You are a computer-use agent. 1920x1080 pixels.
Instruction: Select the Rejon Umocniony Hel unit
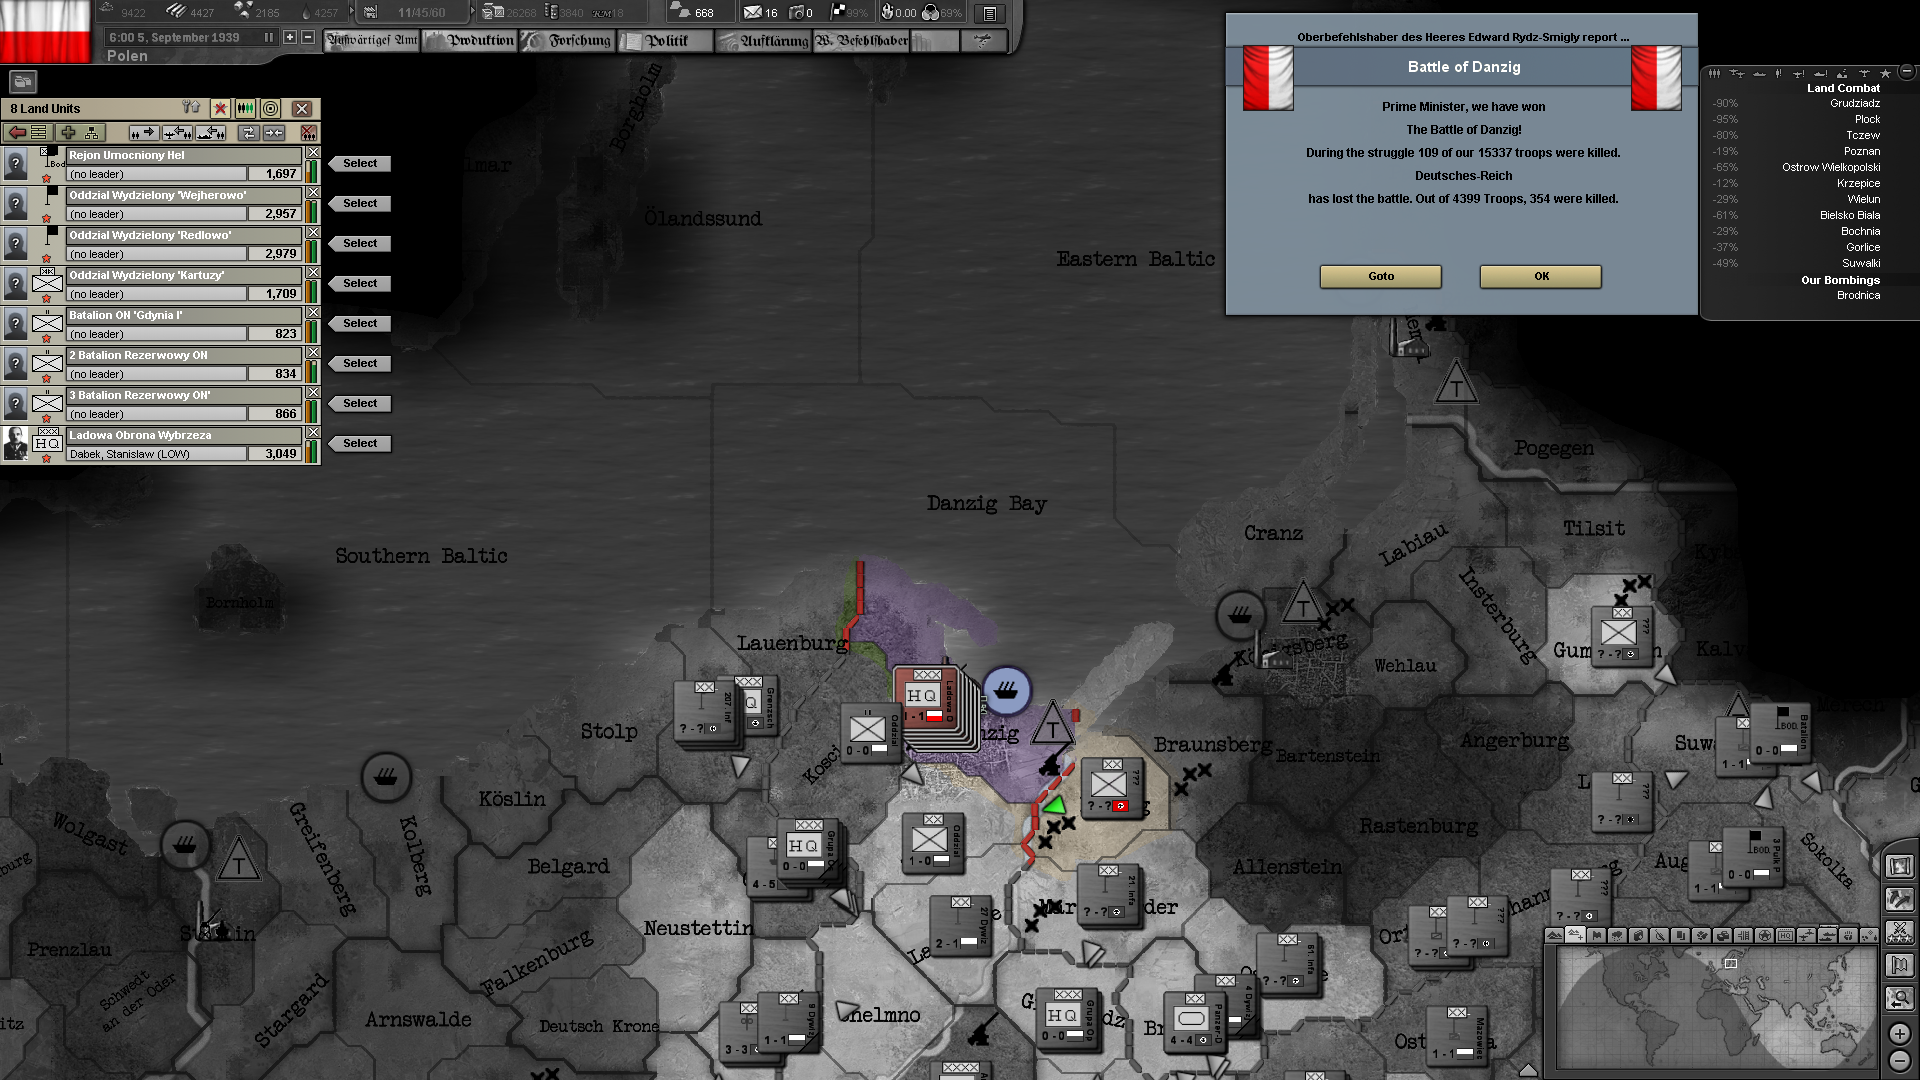[x=360, y=163]
